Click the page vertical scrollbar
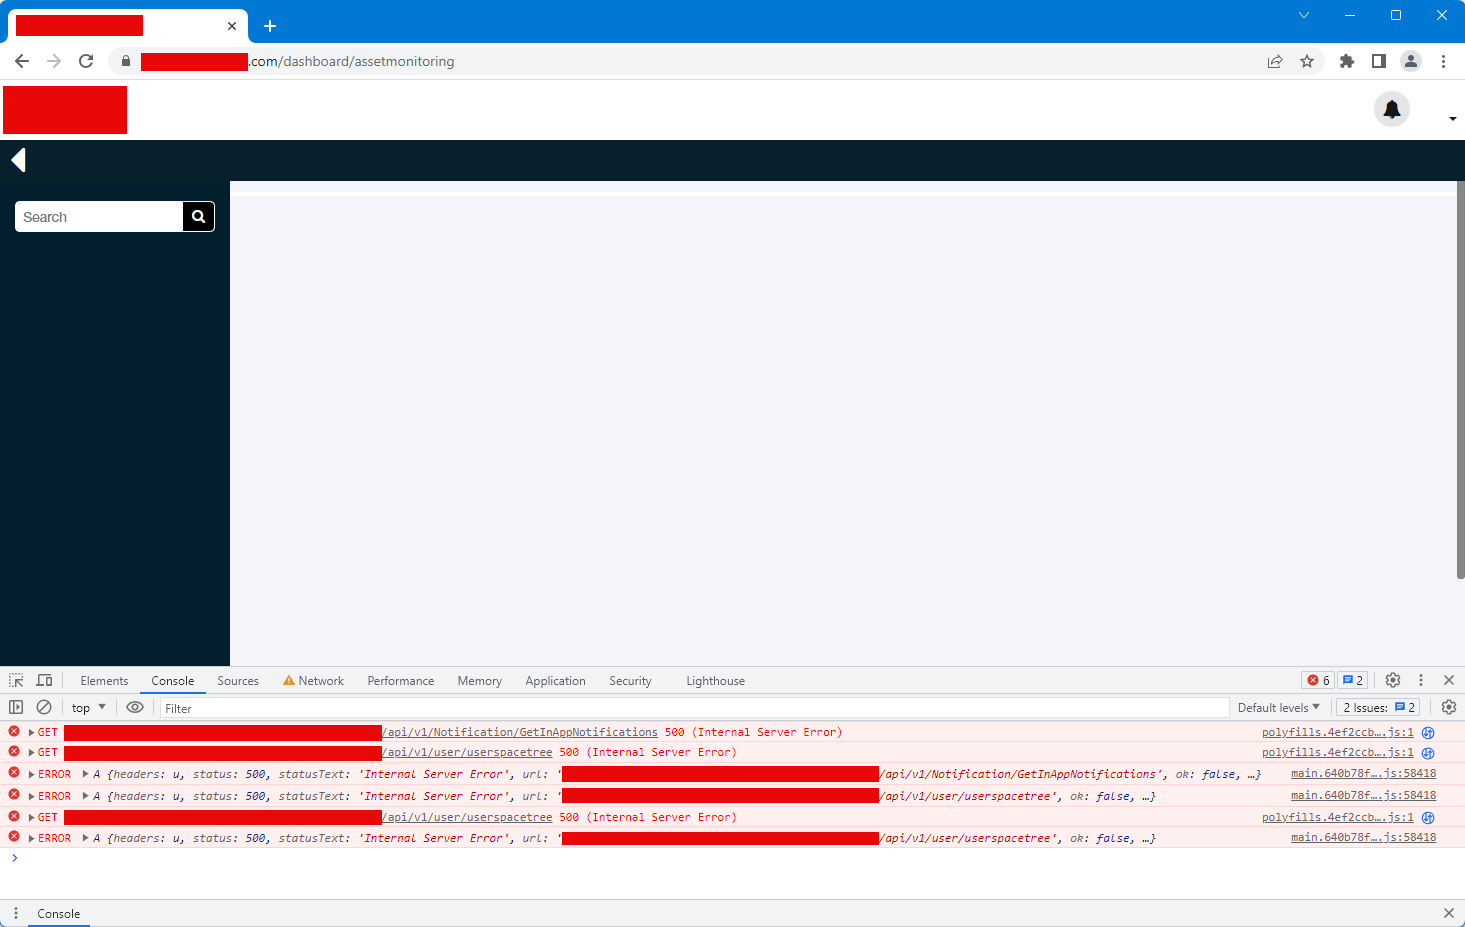This screenshot has height=927, width=1465. point(1460,380)
